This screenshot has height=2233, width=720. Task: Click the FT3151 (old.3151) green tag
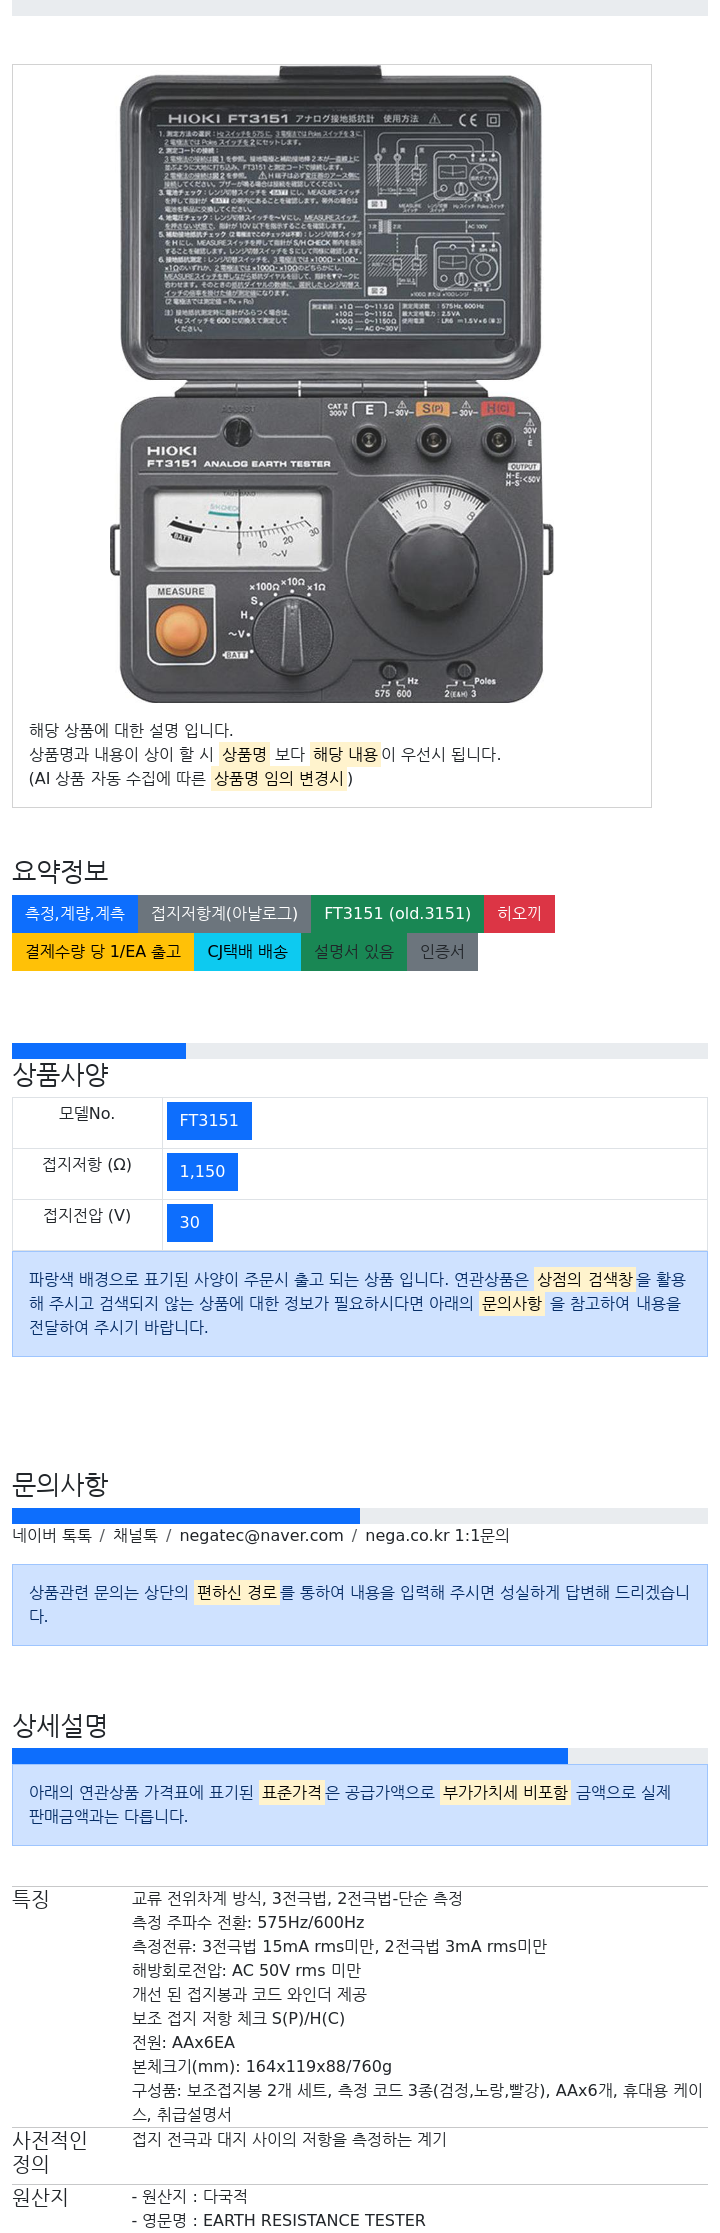[x=397, y=914]
